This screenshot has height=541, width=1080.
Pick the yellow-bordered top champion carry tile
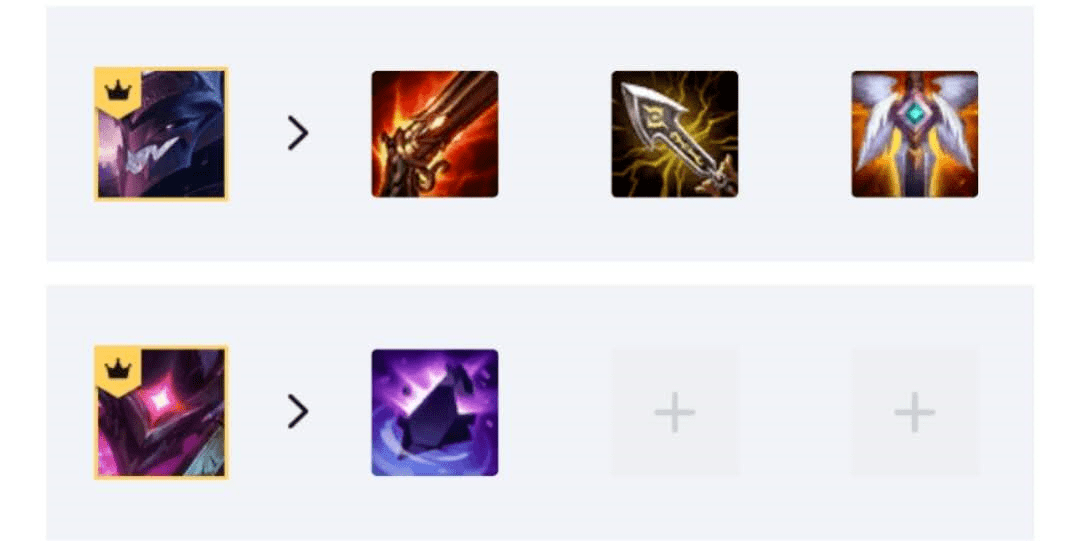161,134
